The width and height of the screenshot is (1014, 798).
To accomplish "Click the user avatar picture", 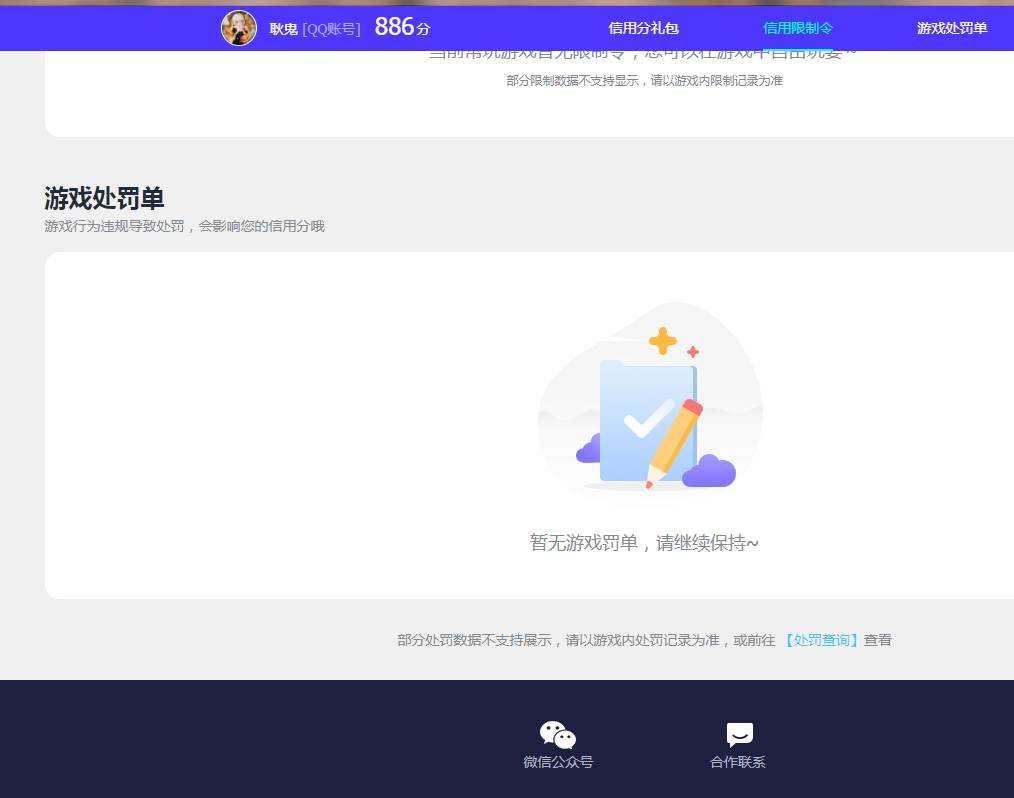I will [x=239, y=28].
